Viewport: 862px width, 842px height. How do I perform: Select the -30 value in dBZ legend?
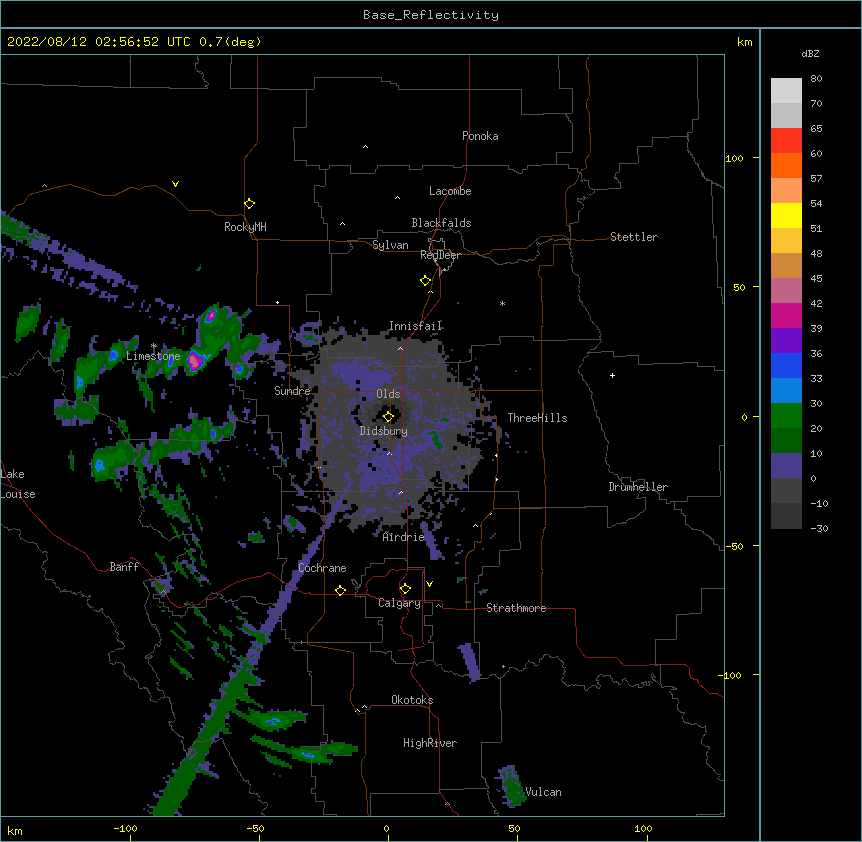pyautogui.click(x=819, y=528)
